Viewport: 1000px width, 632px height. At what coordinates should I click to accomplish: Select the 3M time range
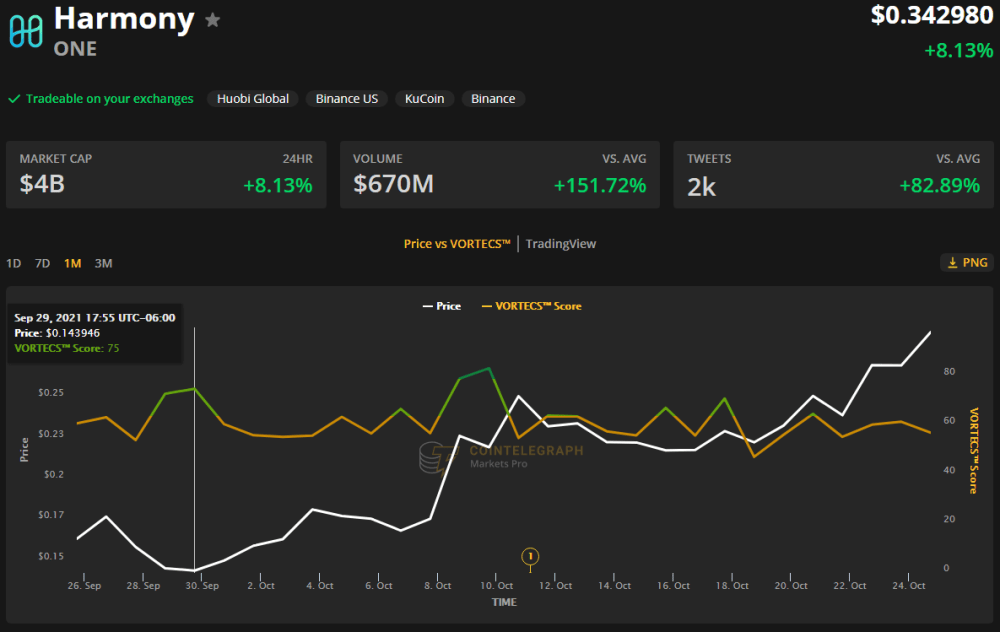tap(103, 263)
